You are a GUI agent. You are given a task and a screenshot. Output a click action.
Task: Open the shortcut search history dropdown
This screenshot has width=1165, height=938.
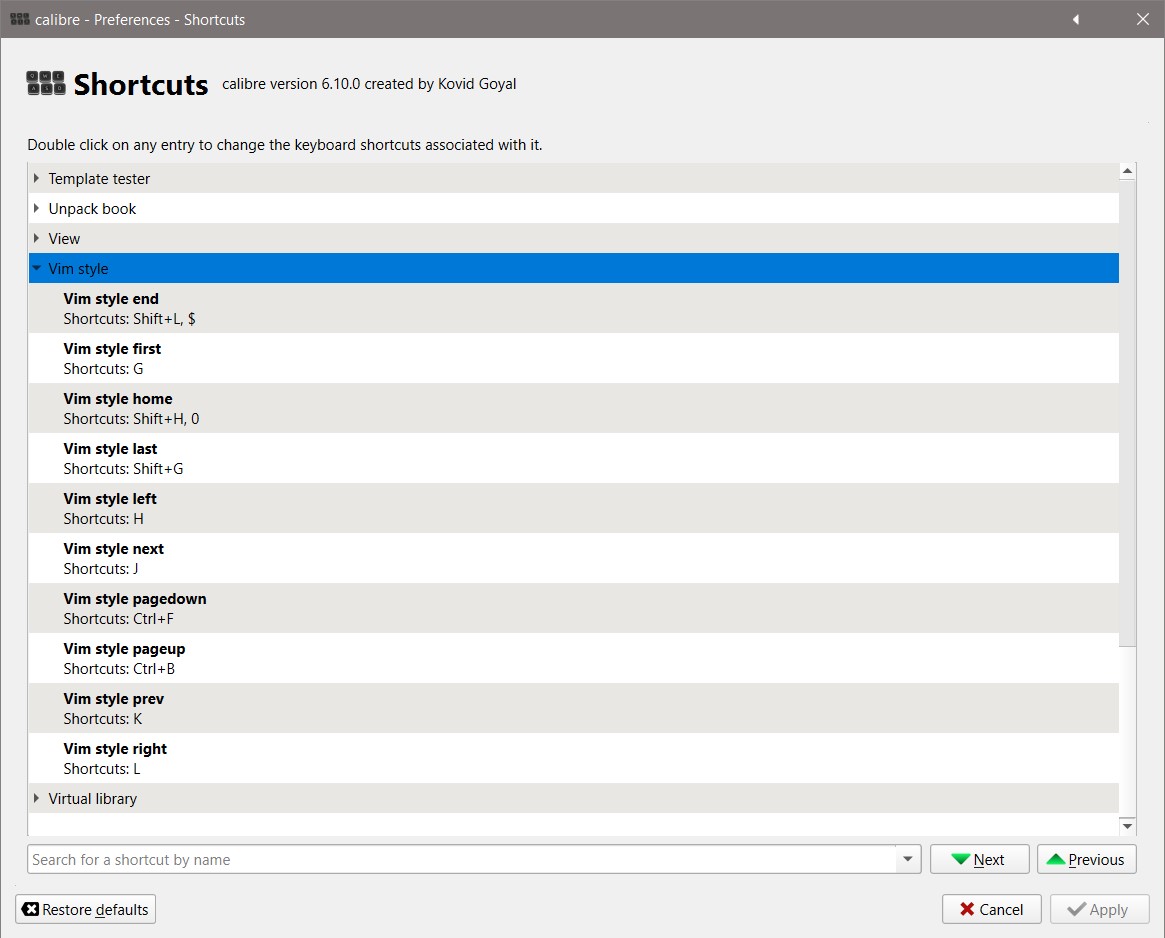(x=908, y=860)
